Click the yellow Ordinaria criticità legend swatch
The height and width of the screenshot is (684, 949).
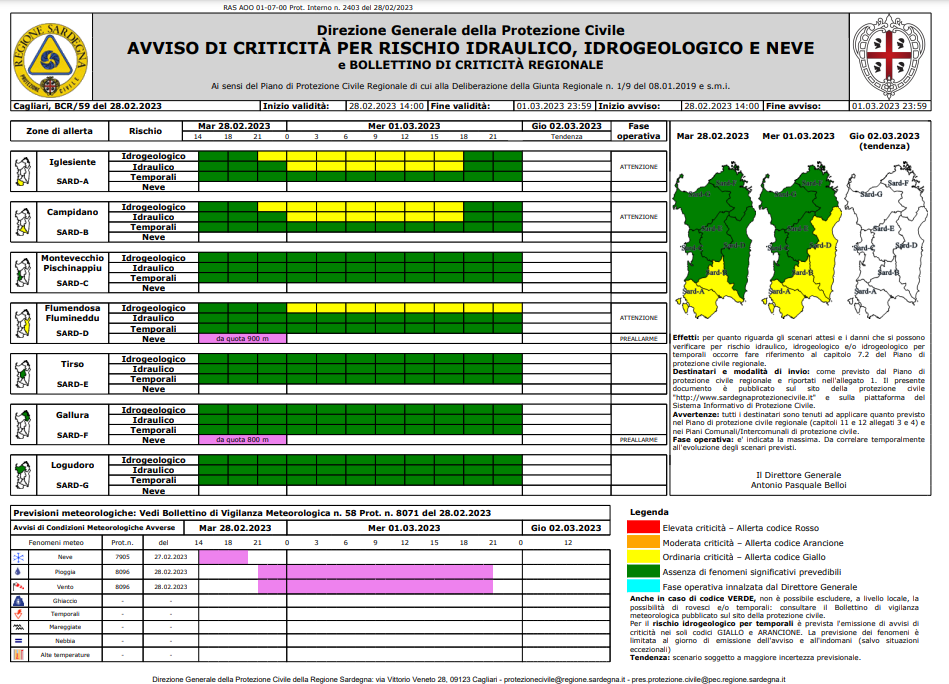click(x=643, y=556)
